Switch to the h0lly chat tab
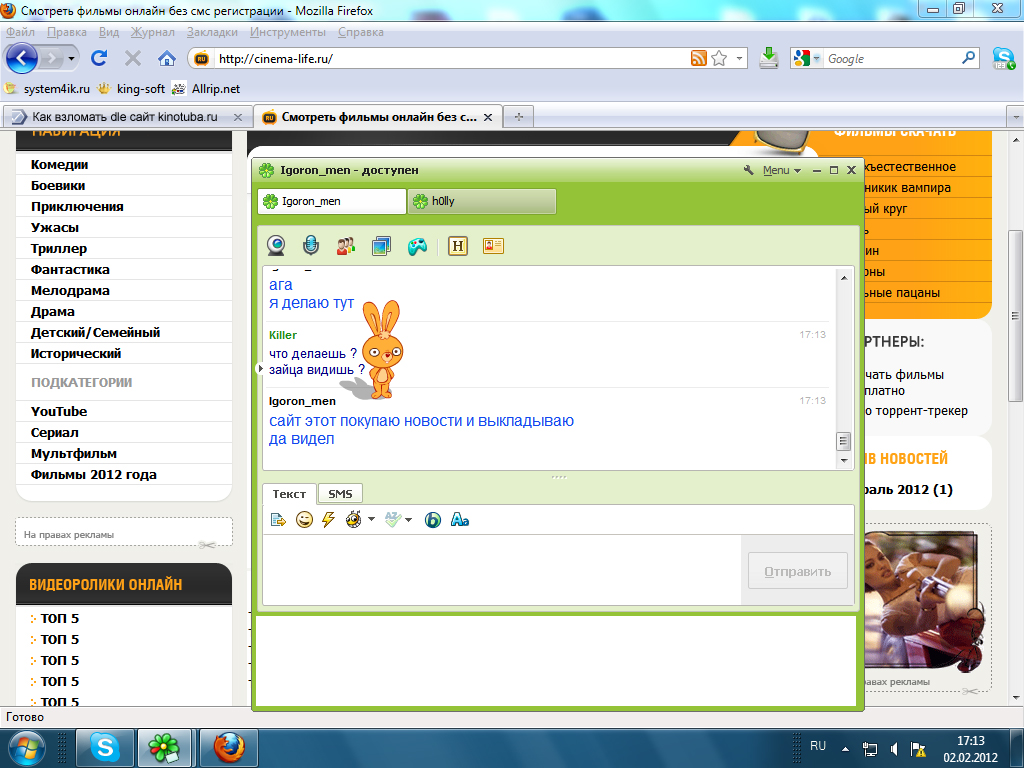The height and width of the screenshot is (768, 1024). pos(482,201)
